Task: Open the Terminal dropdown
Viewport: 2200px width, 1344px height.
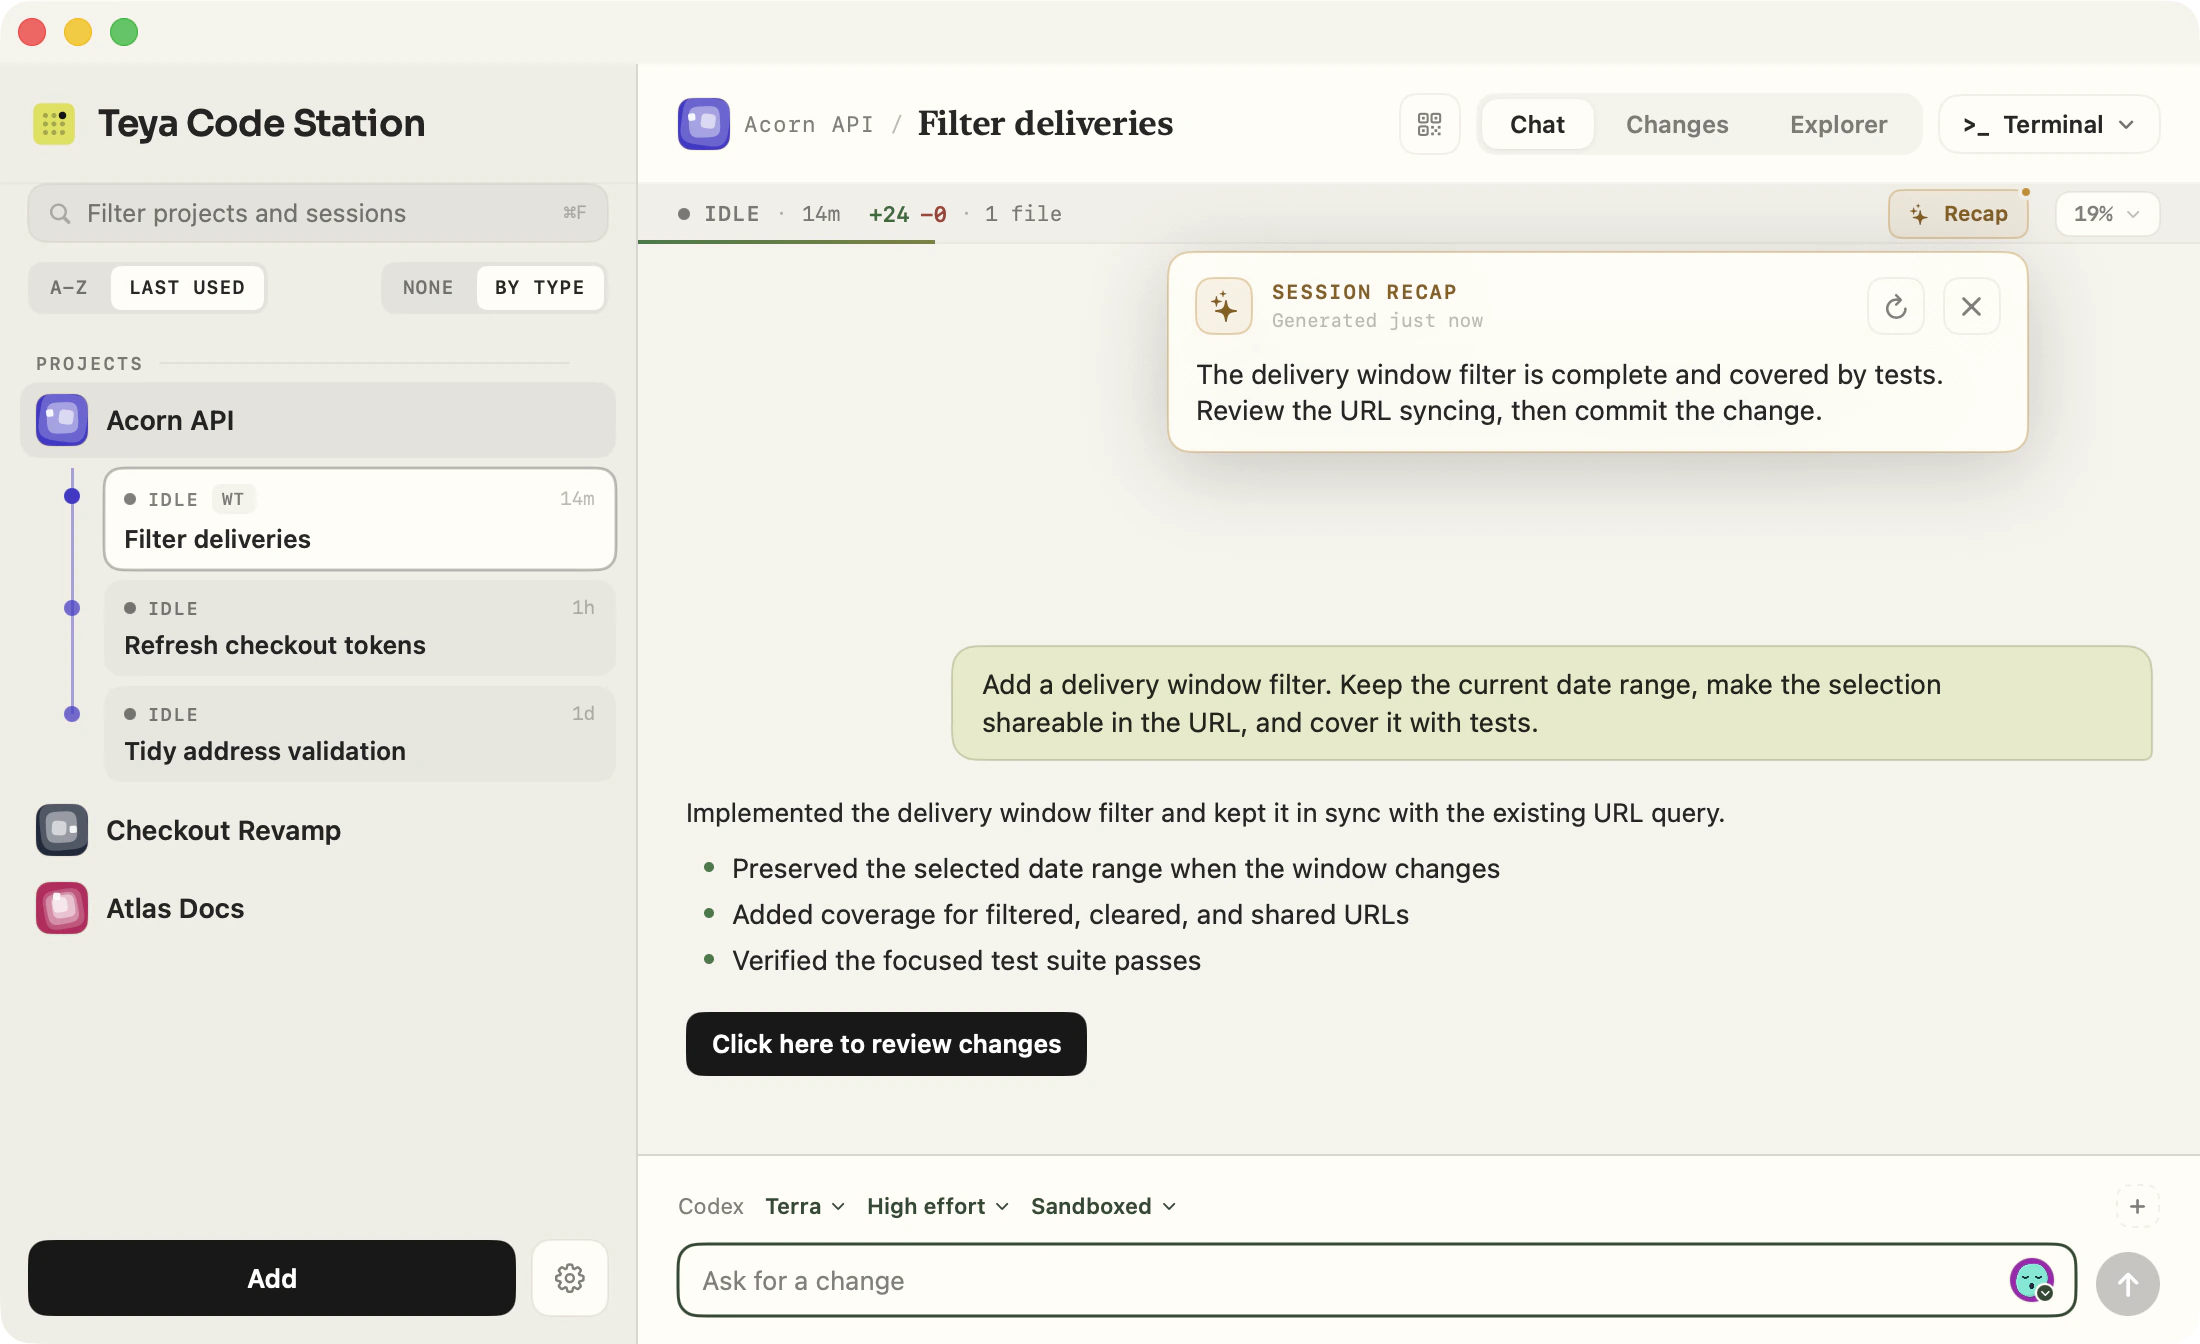Action: pos(2049,124)
